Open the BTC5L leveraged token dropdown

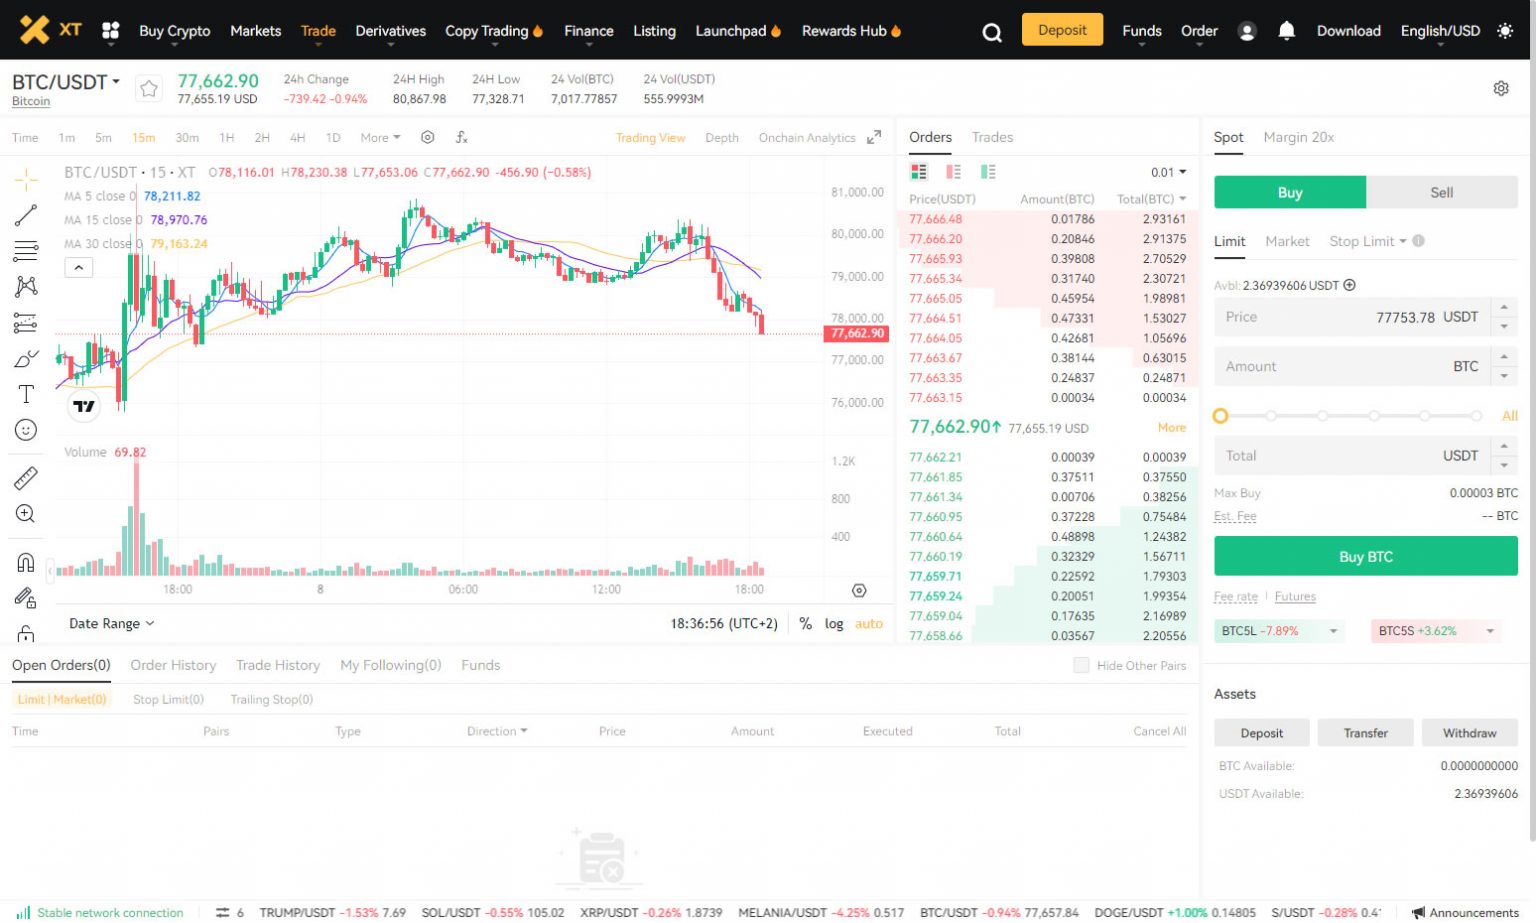pyautogui.click(x=1333, y=631)
